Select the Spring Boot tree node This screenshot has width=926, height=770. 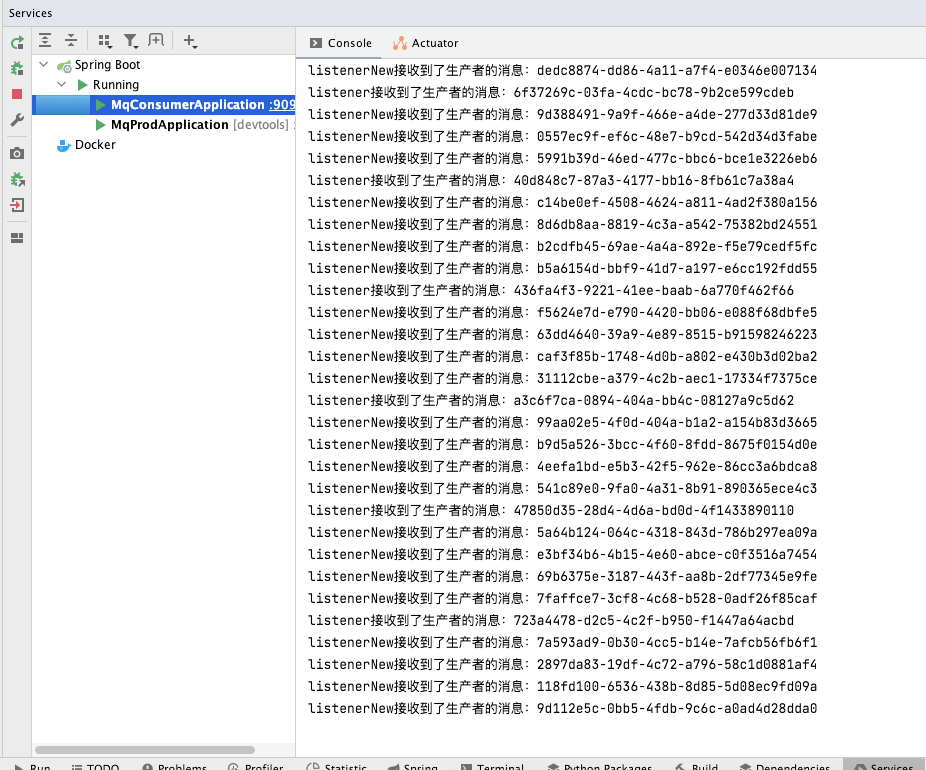(x=107, y=64)
